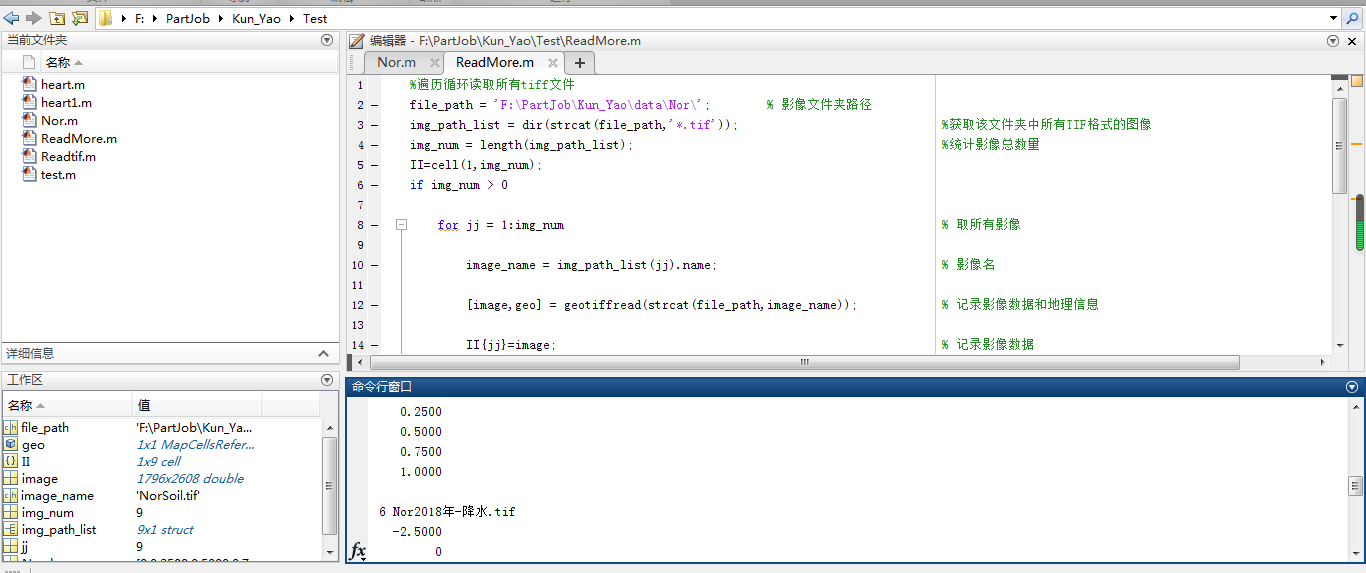Open Current Folder panel actions menu
The width and height of the screenshot is (1366, 573).
pos(327,40)
